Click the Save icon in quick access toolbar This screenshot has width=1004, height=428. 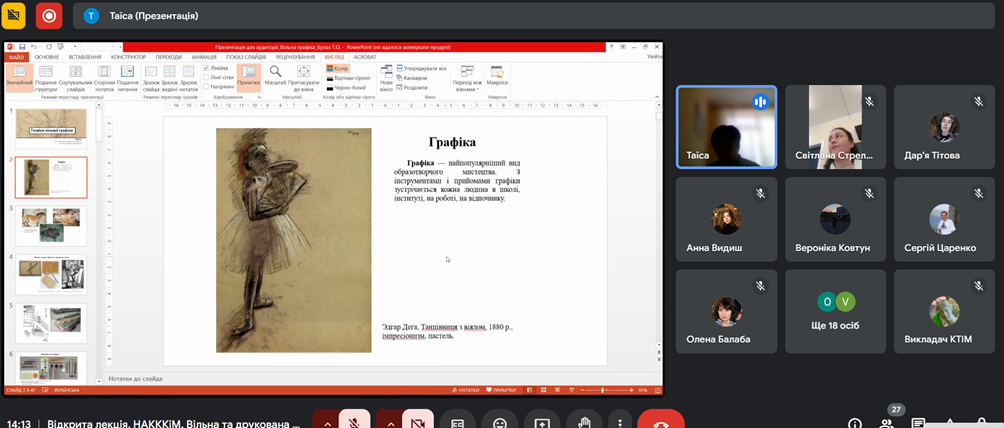click(x=22, y=47)
